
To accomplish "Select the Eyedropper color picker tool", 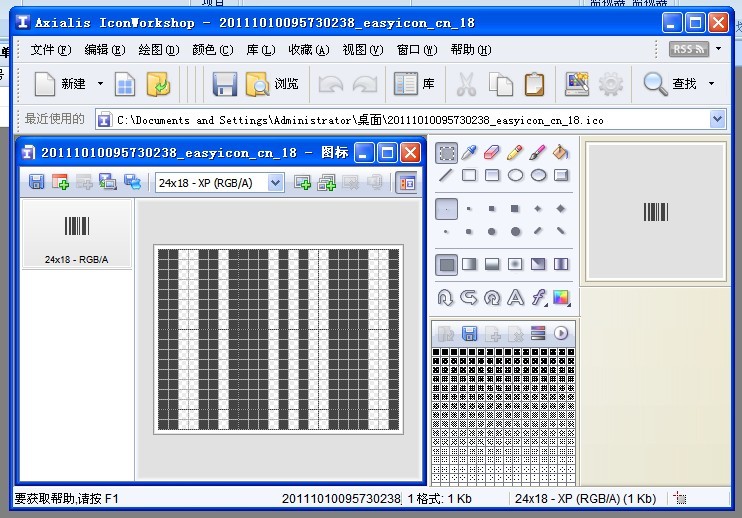I will [469, 153].
